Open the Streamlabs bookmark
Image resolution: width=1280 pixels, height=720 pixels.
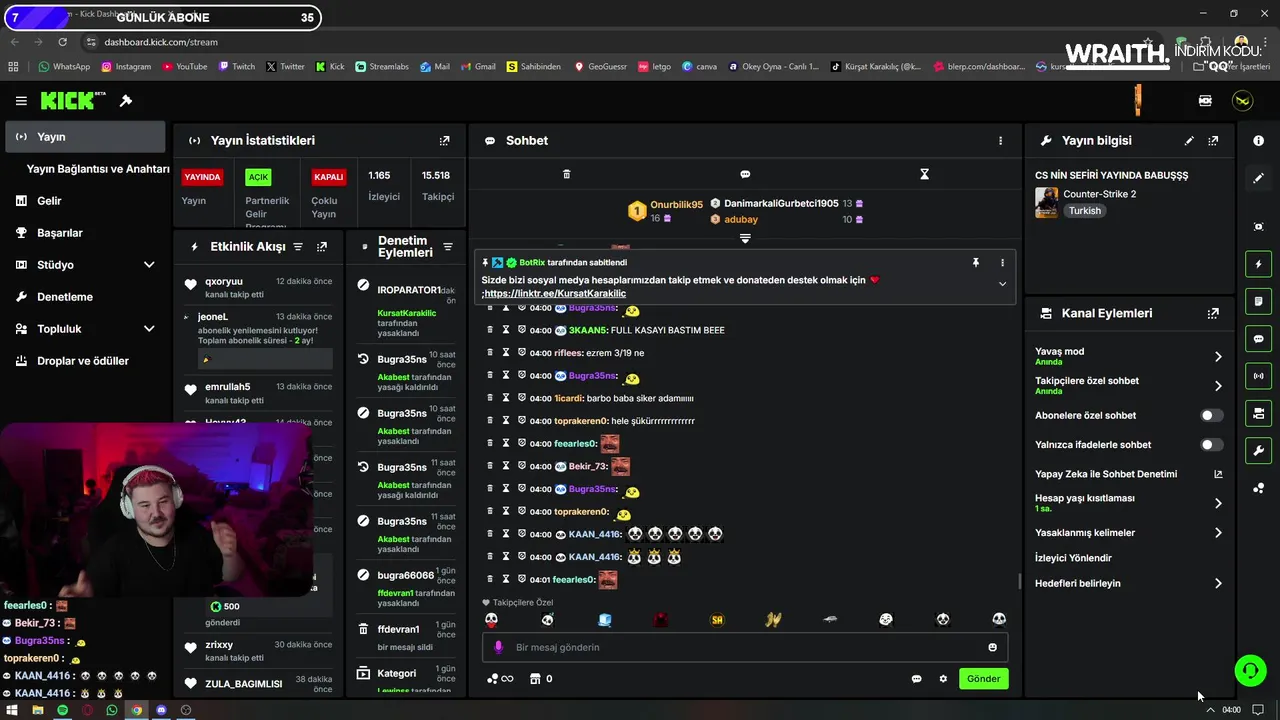(382, 67)
